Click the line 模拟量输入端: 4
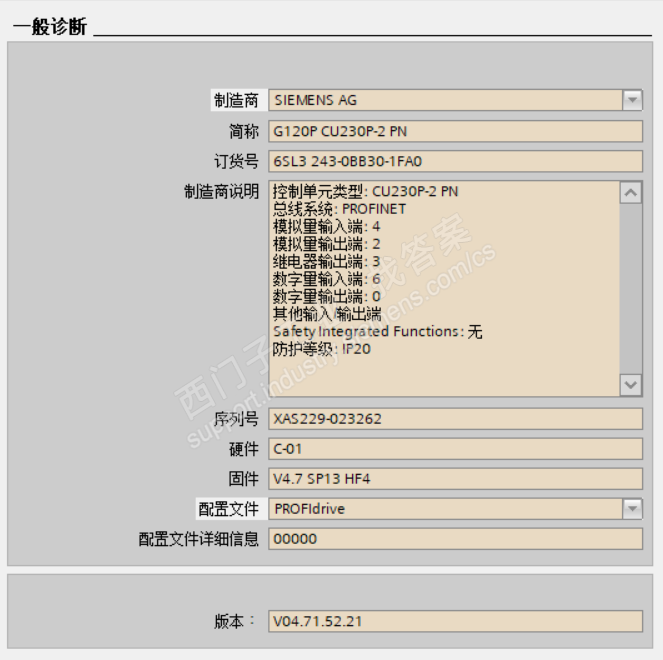This screenshot has width=663, height=660. (x=326, y=227)
